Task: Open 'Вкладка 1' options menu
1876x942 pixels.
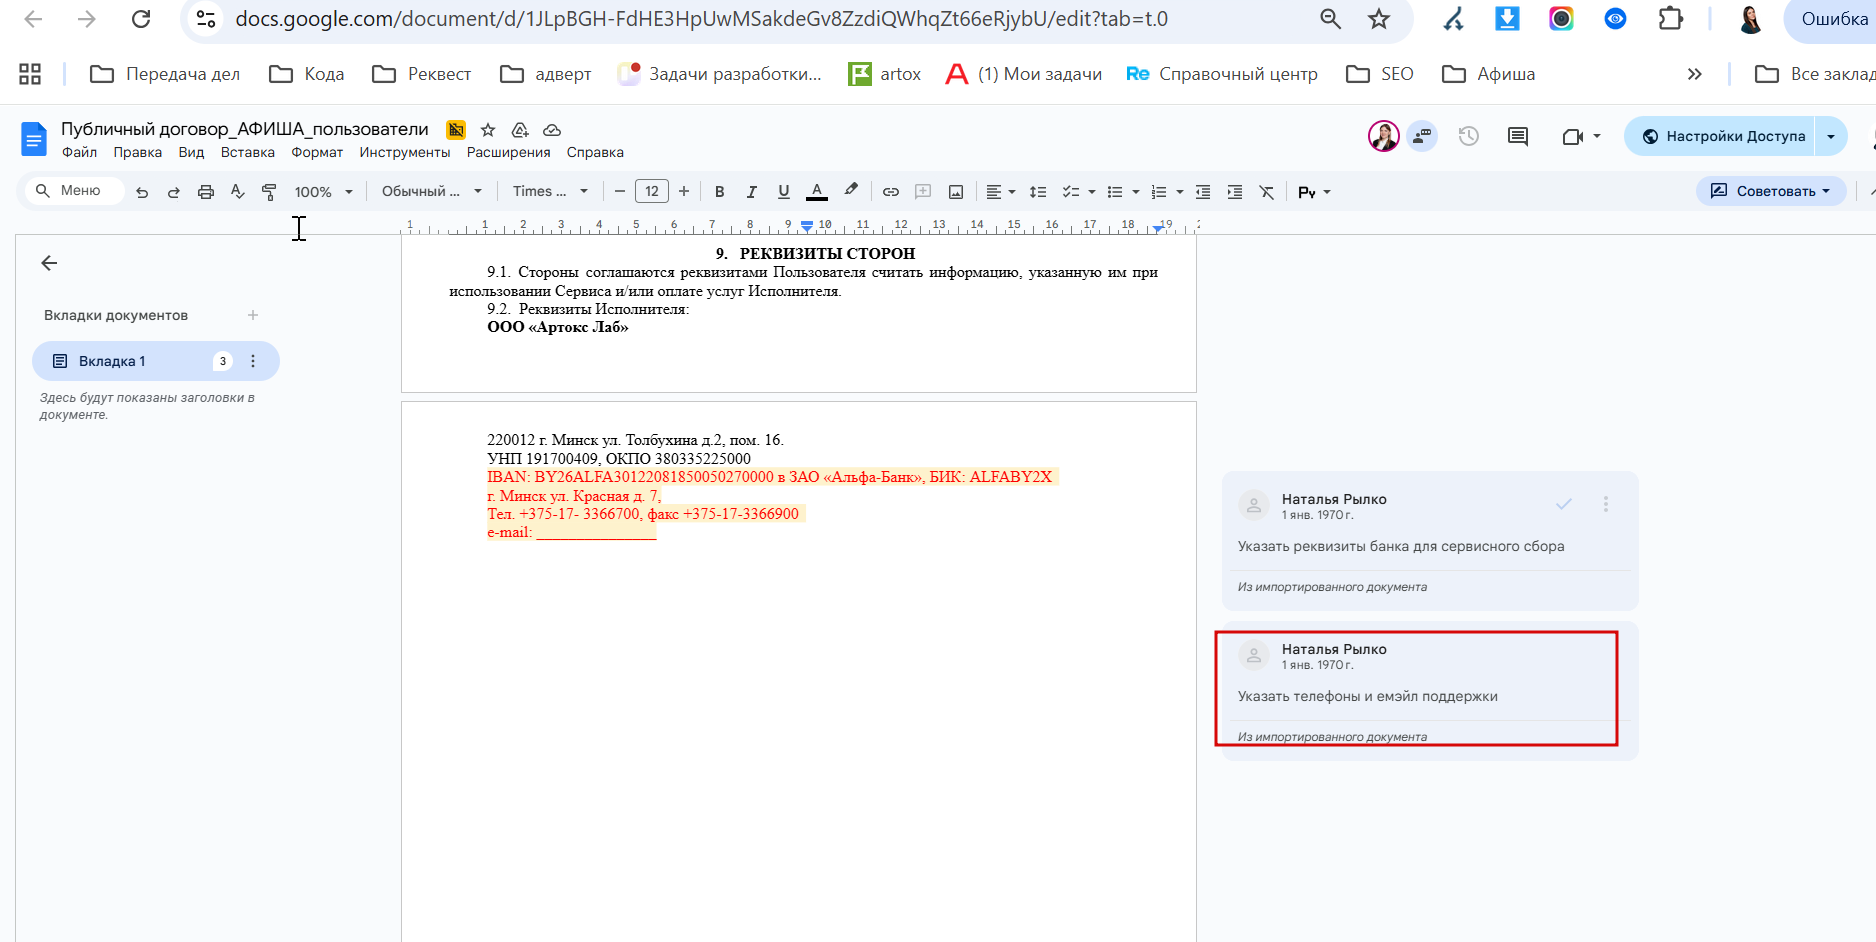Action: [253, 361]
